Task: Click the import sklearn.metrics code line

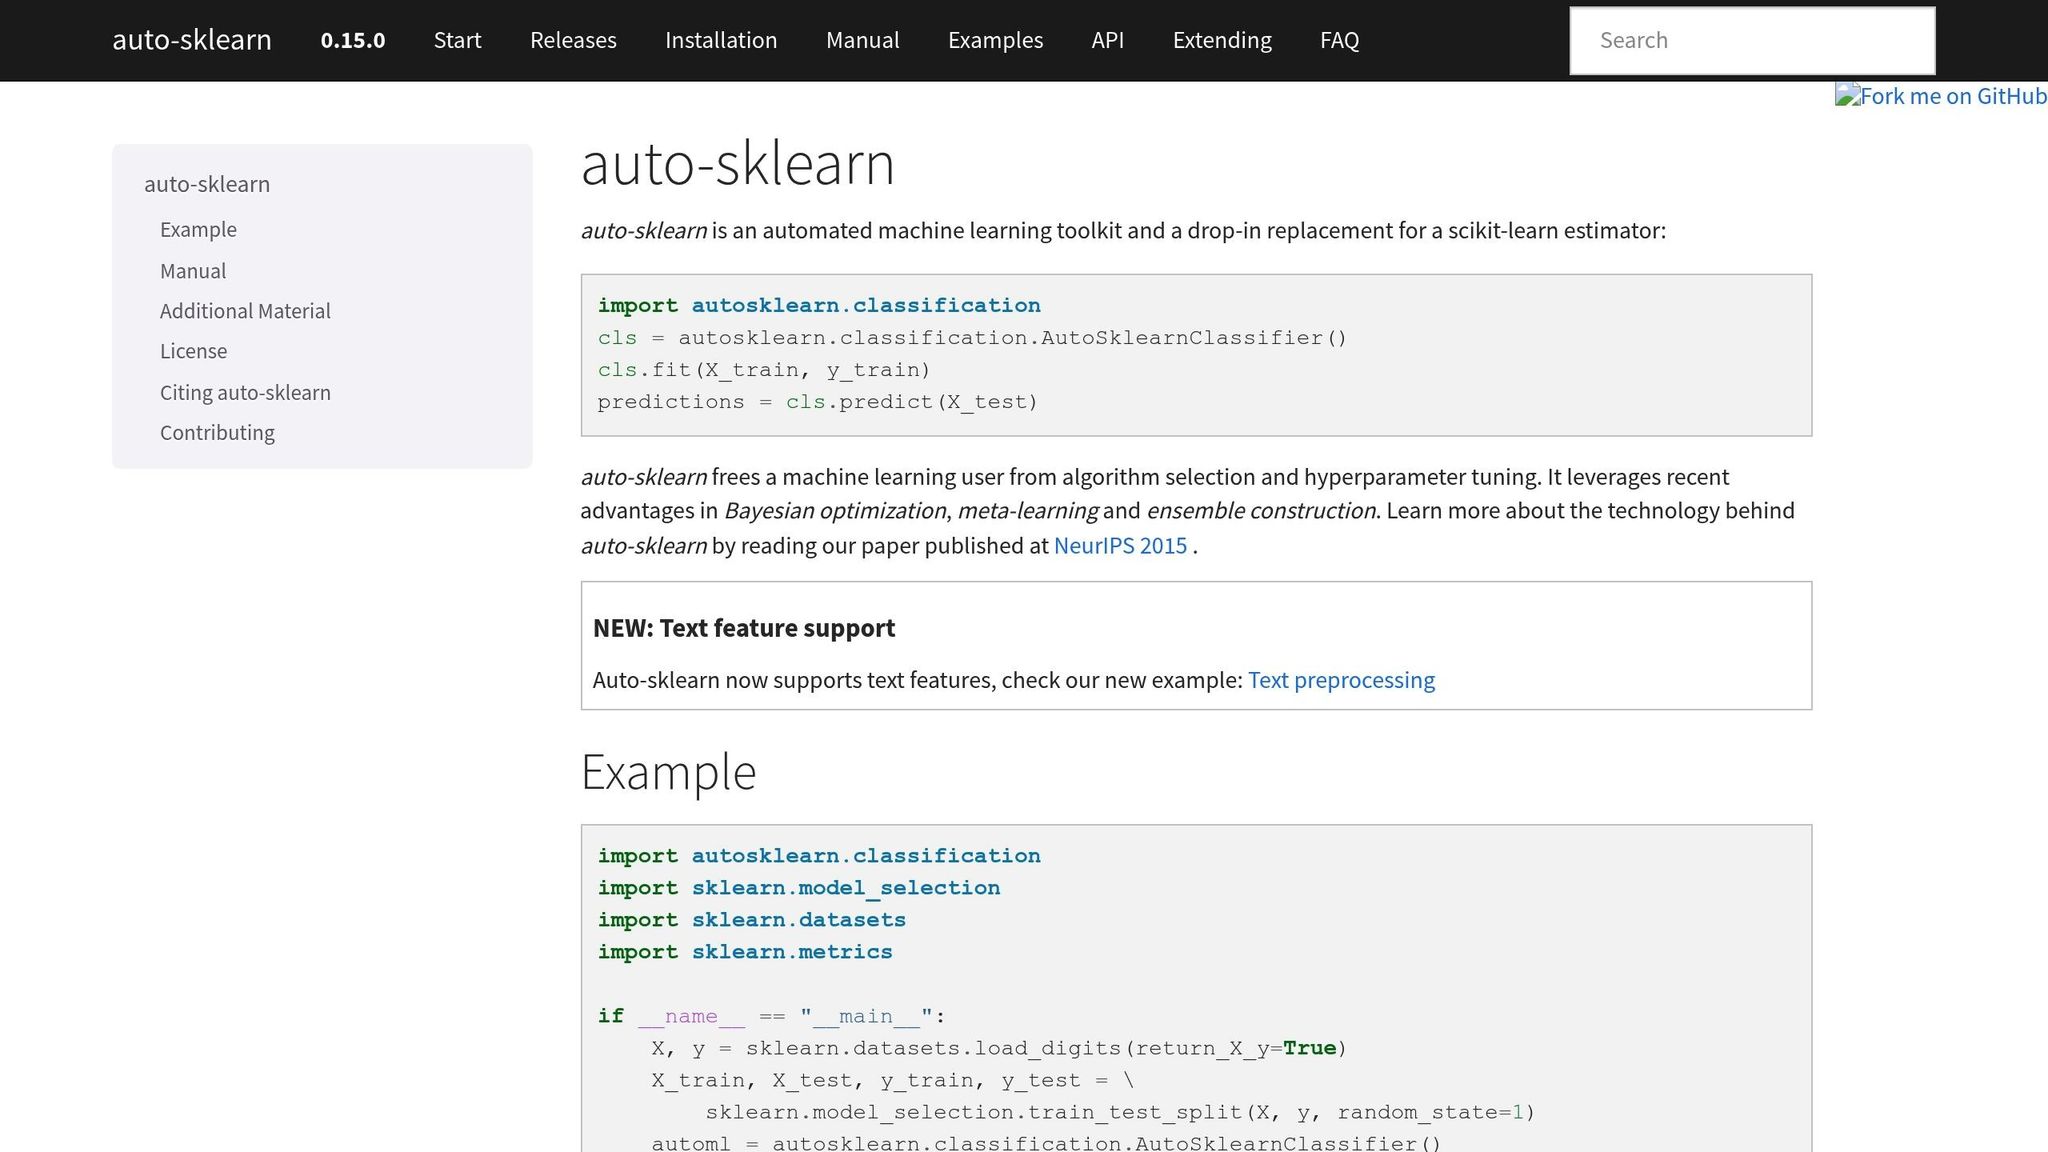Action: (x=745, y=952)
